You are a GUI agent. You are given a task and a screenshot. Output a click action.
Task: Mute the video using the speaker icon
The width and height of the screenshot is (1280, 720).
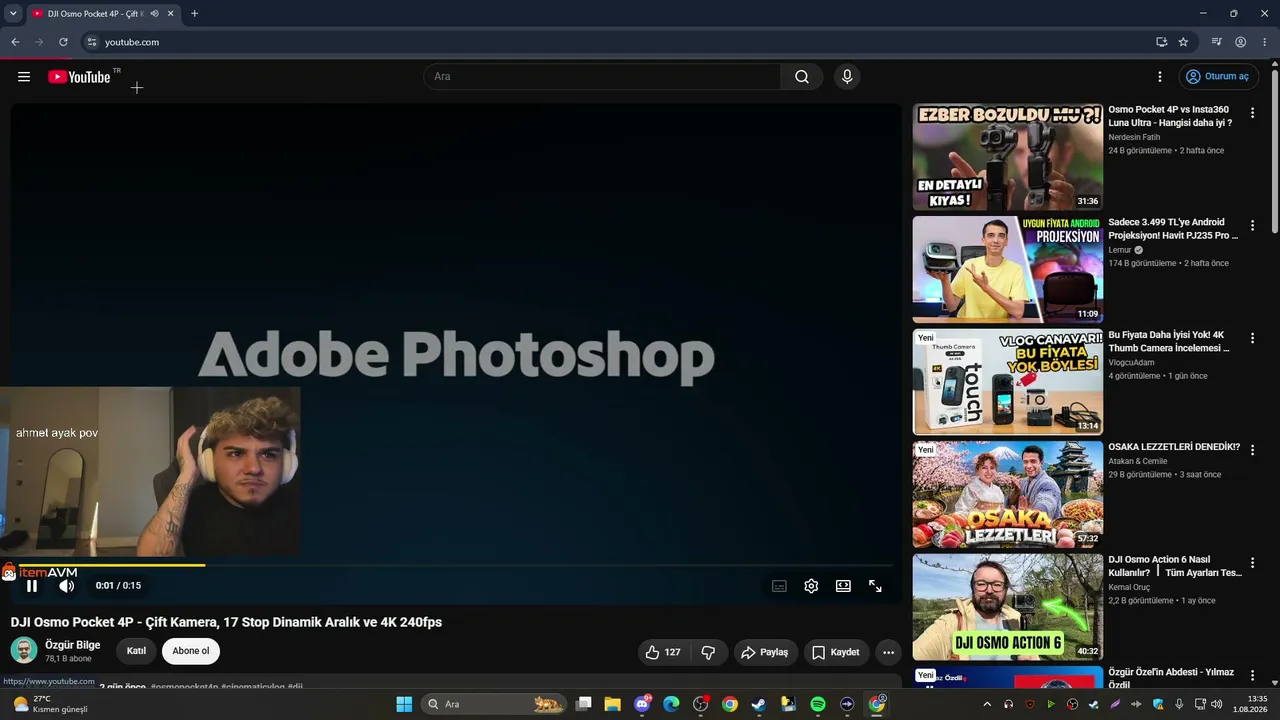pos(67,586)
